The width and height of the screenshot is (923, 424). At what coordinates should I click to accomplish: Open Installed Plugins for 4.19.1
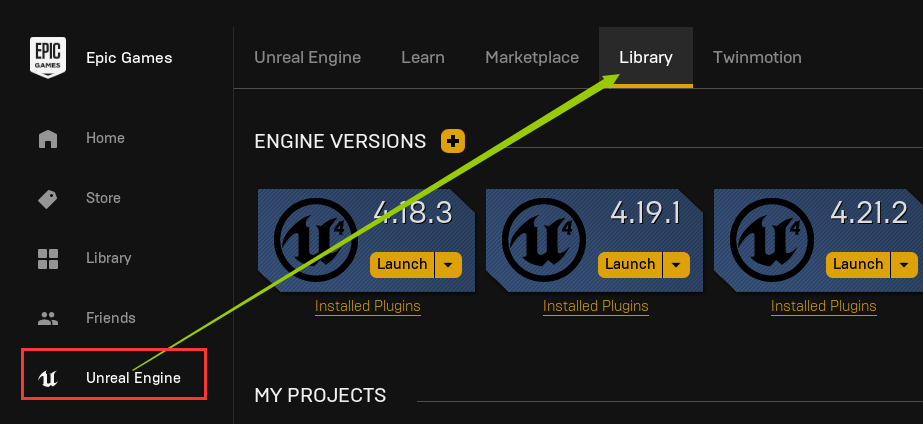[596, 306]
